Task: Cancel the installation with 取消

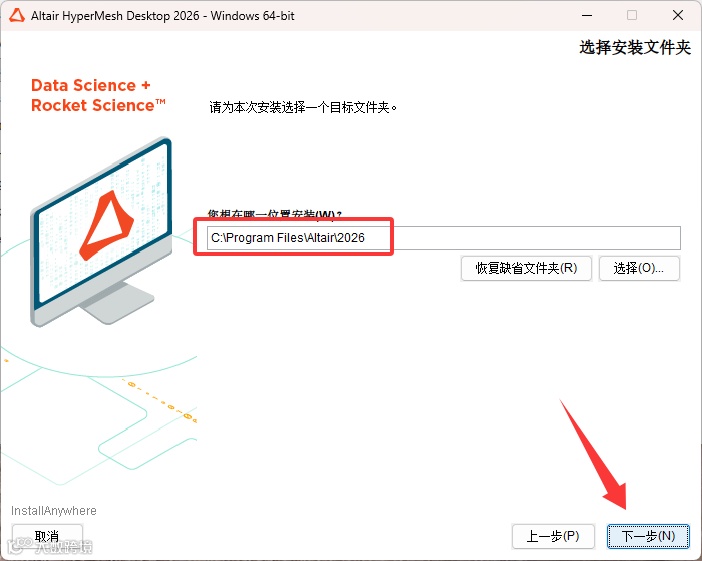Action: point(47,536)
